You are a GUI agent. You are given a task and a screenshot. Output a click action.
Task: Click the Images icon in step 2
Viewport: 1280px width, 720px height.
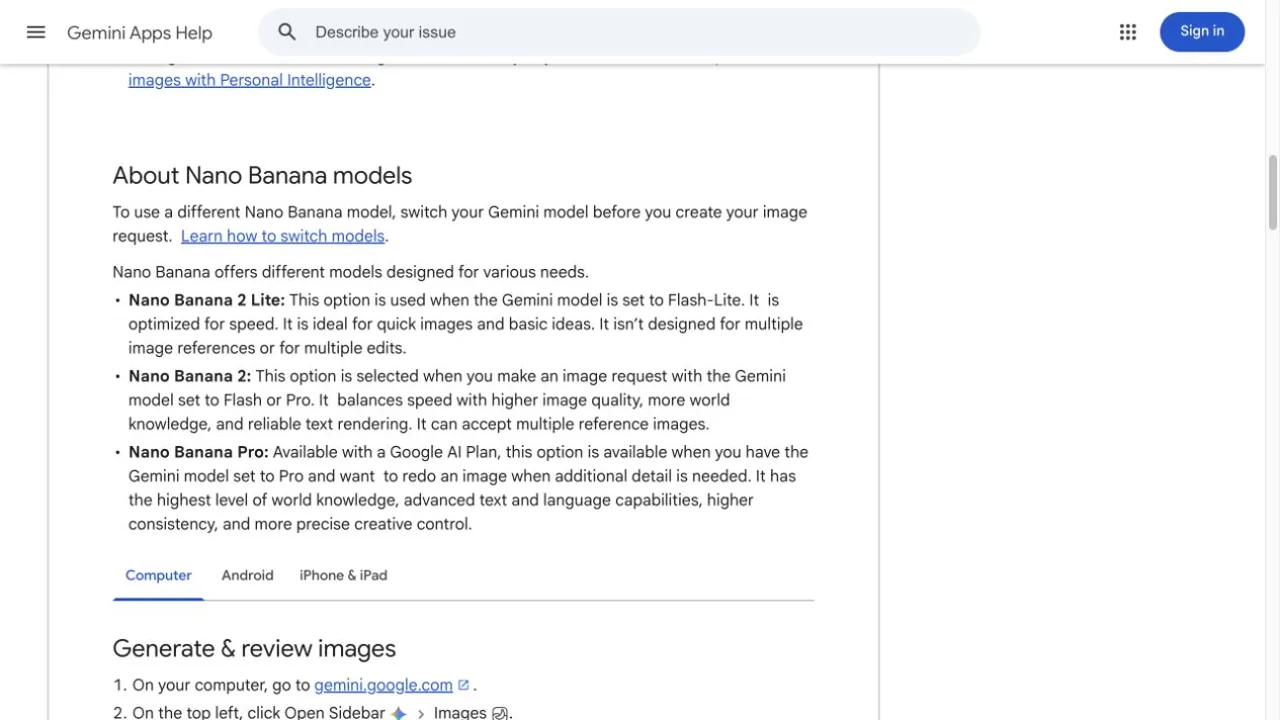click(500, 713)
